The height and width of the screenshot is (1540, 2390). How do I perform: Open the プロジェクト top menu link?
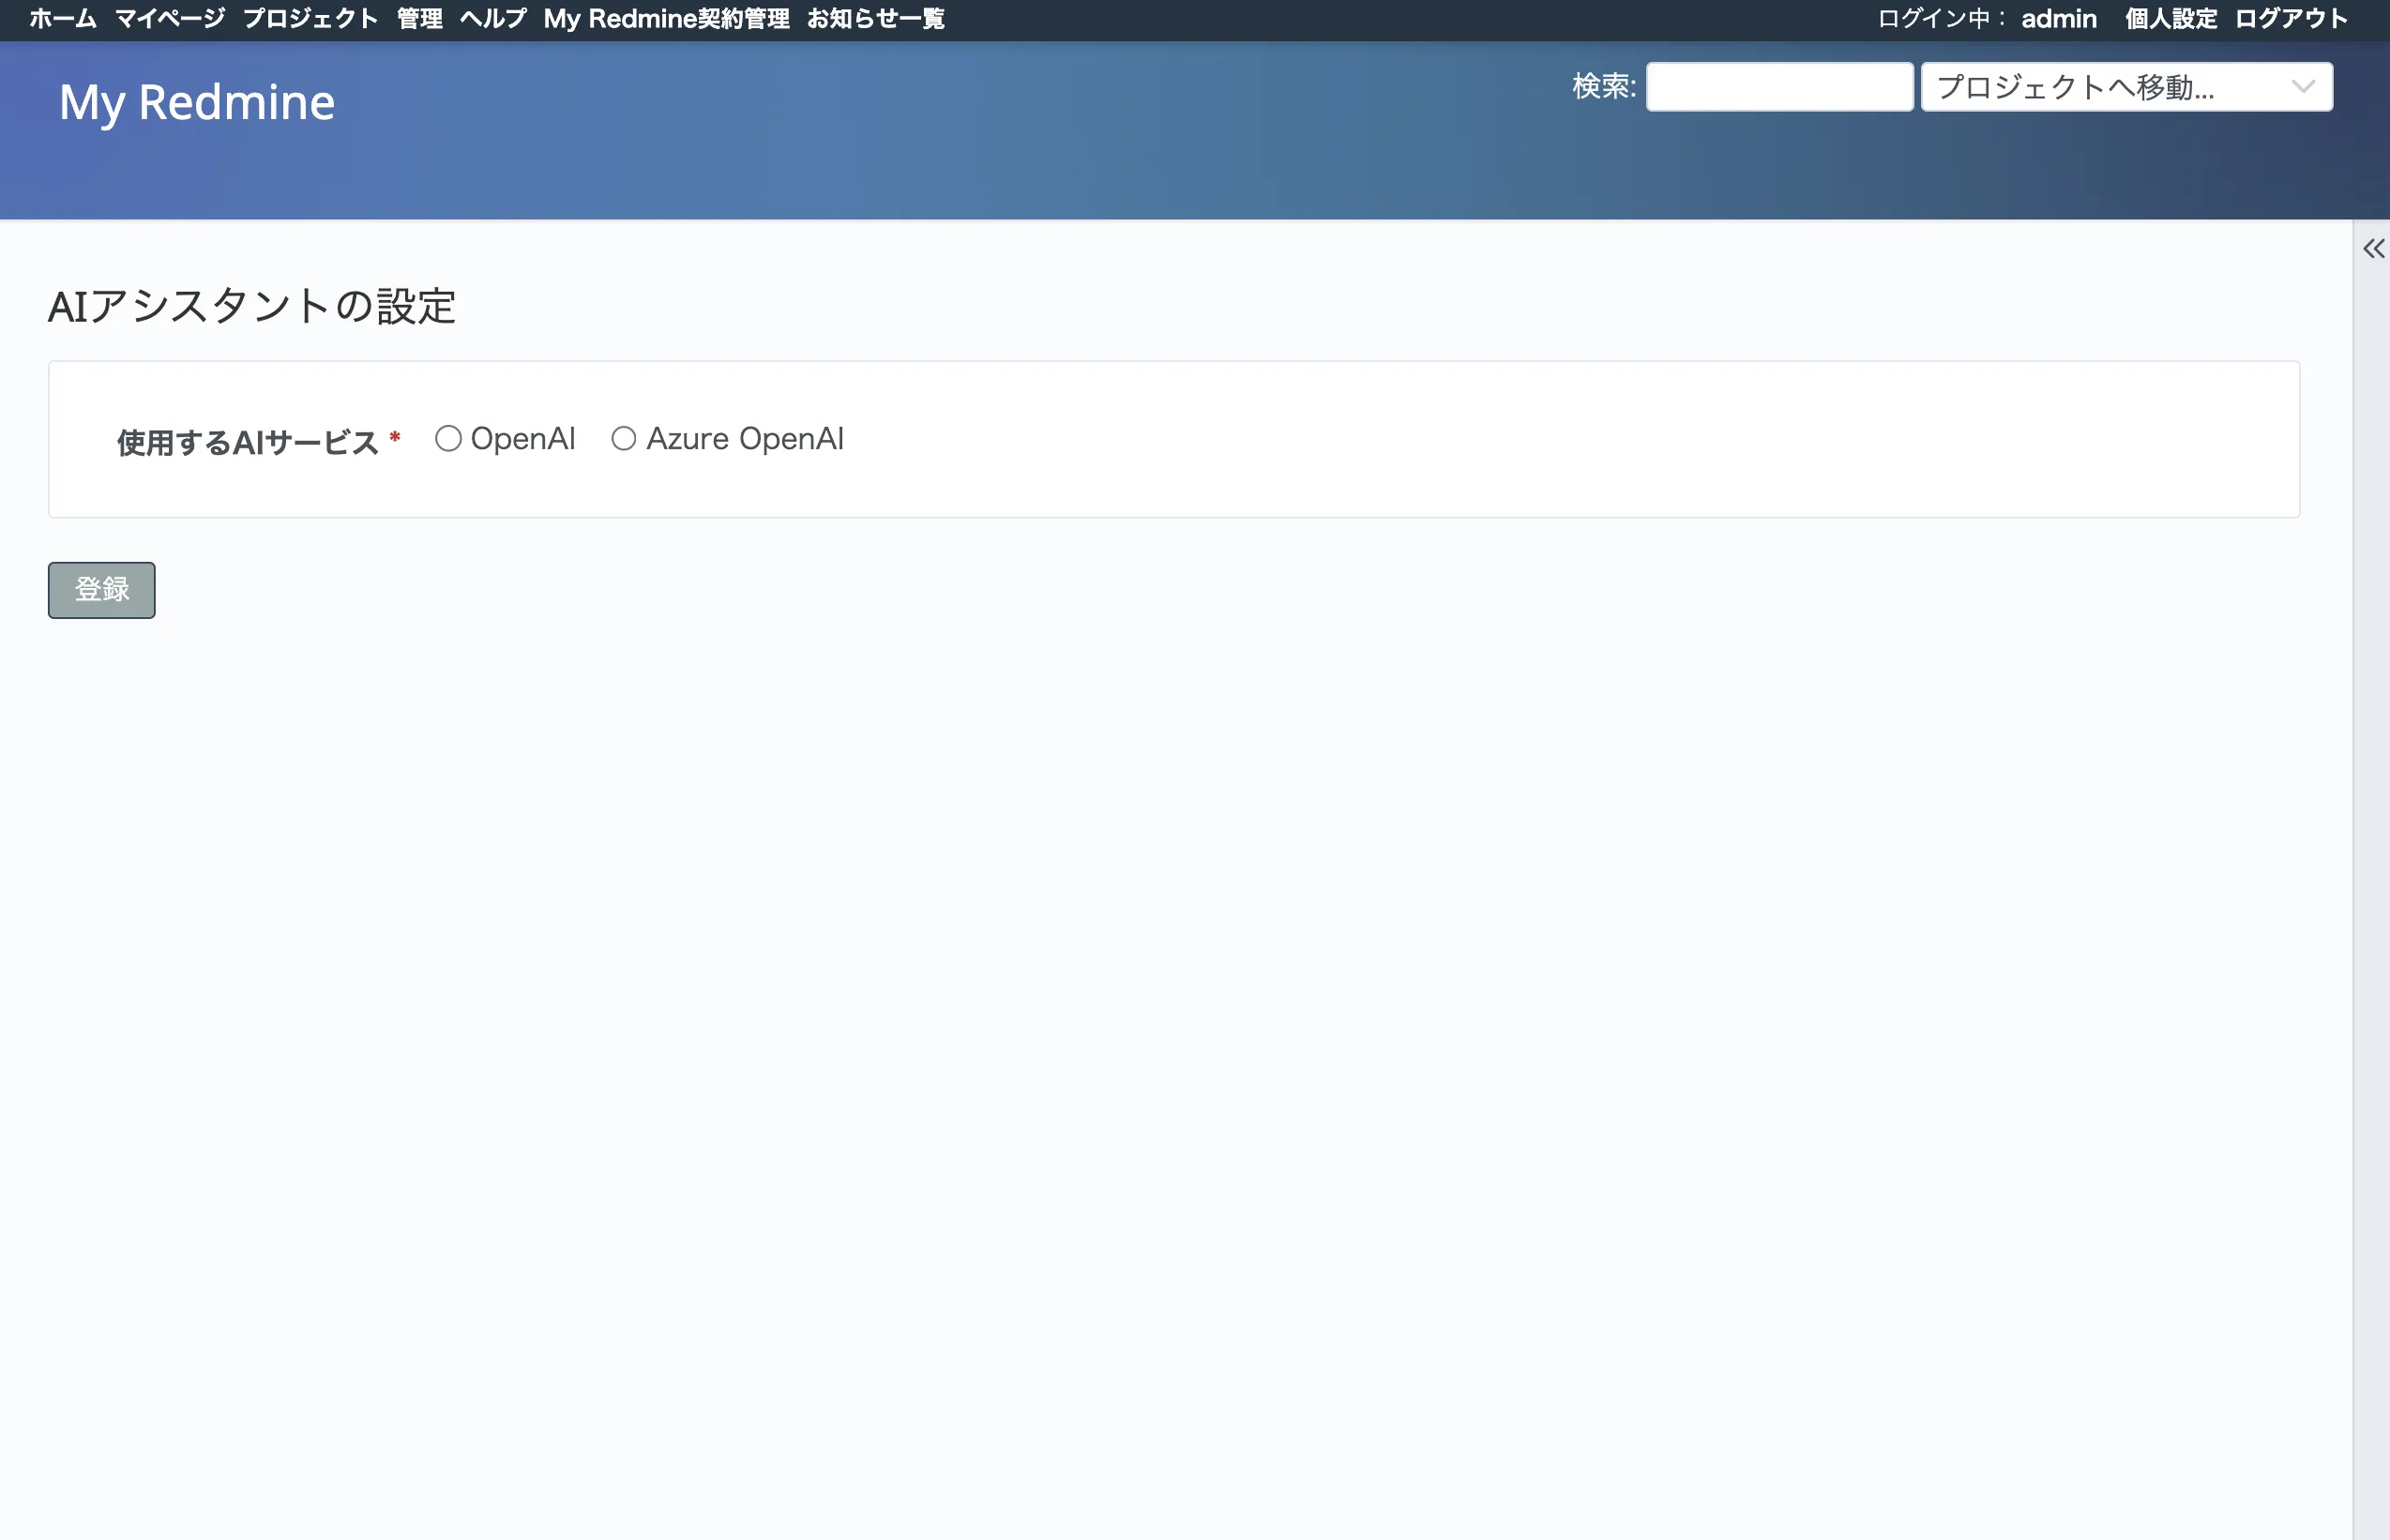click(x=311, y=19)
